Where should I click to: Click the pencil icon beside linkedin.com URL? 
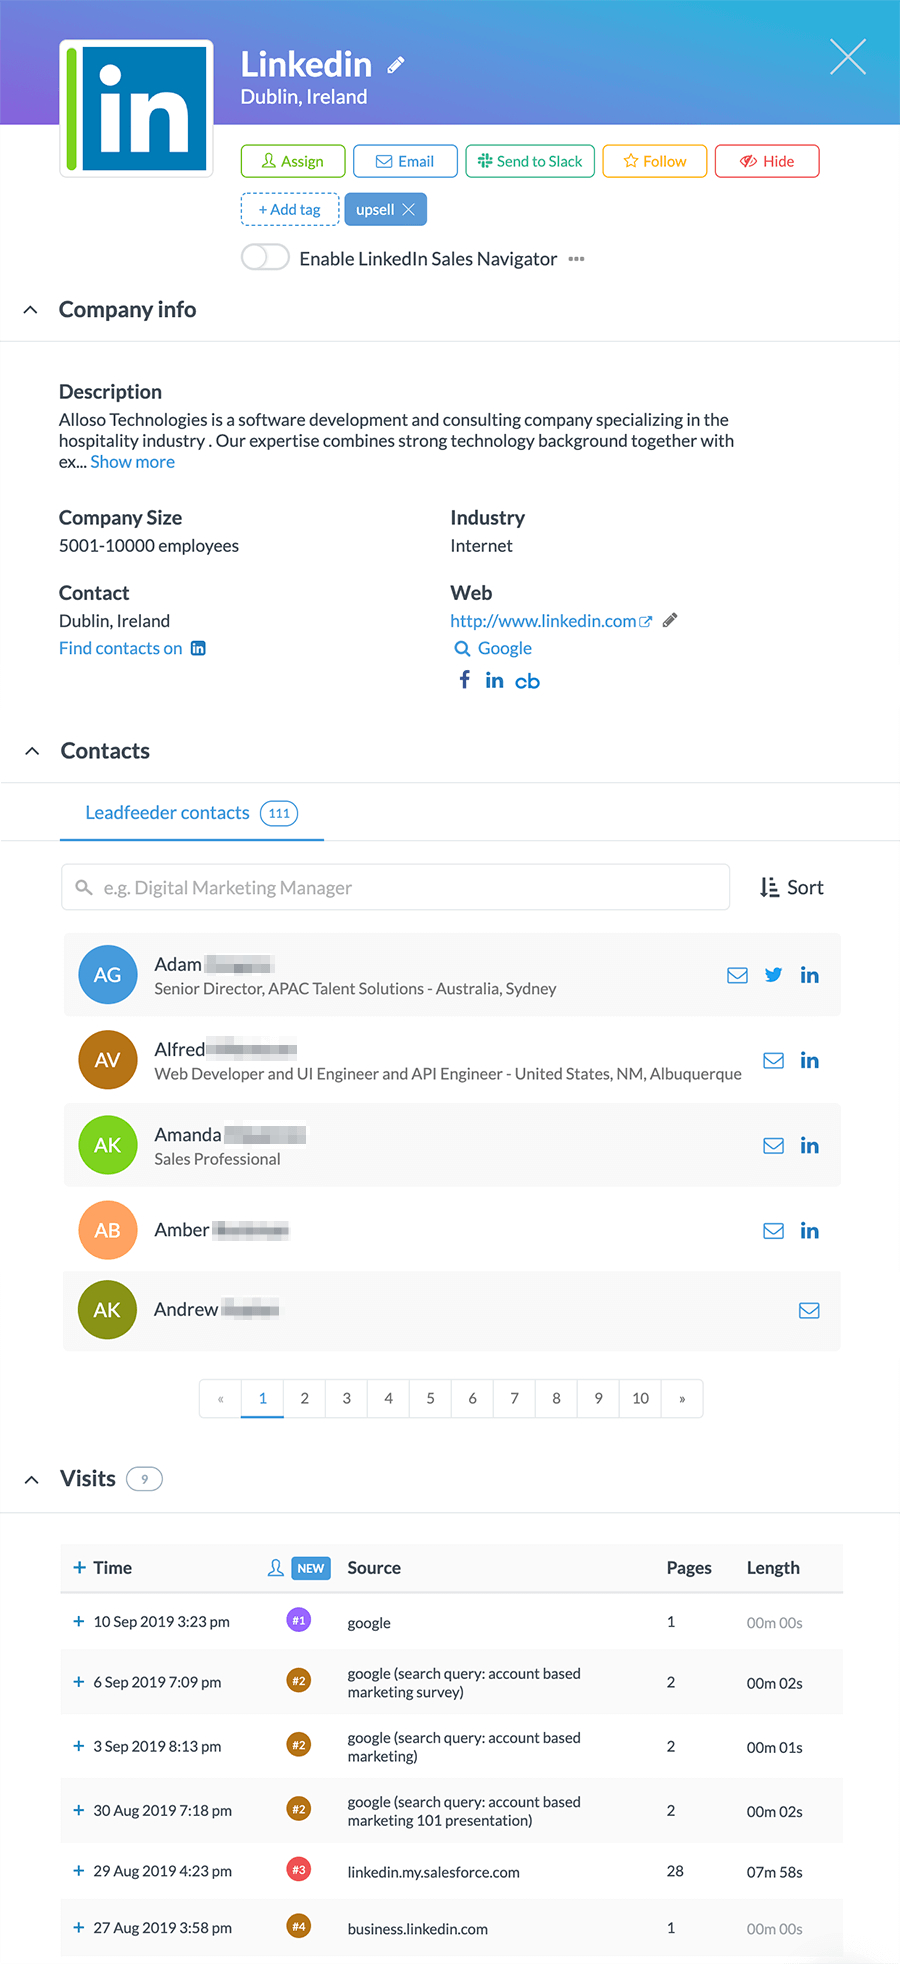point(669,620)
